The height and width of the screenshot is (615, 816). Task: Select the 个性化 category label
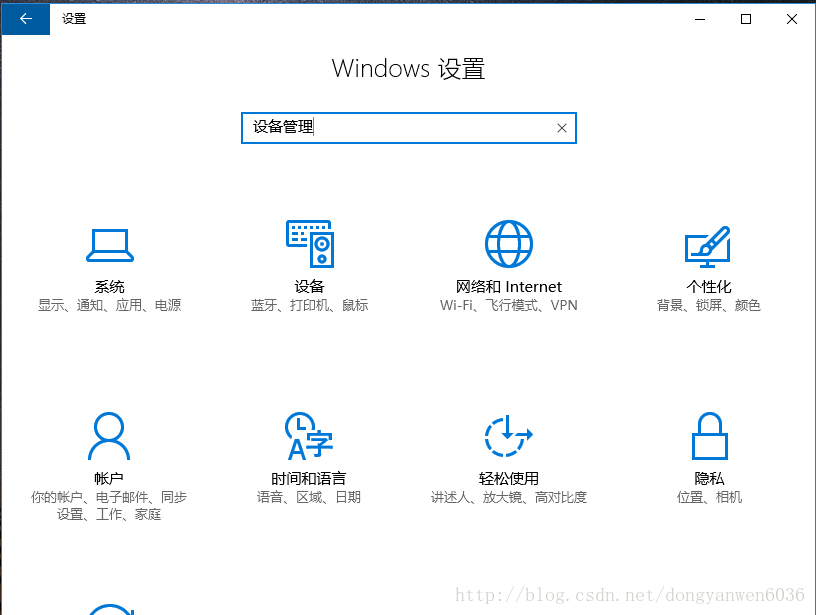click(709, 287)
